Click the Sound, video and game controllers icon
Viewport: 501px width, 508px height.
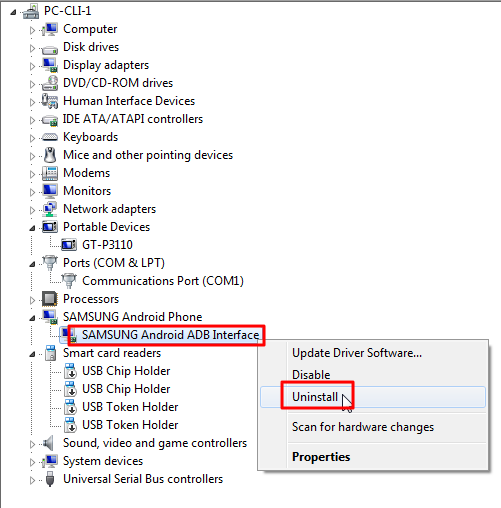coord(49,443)
